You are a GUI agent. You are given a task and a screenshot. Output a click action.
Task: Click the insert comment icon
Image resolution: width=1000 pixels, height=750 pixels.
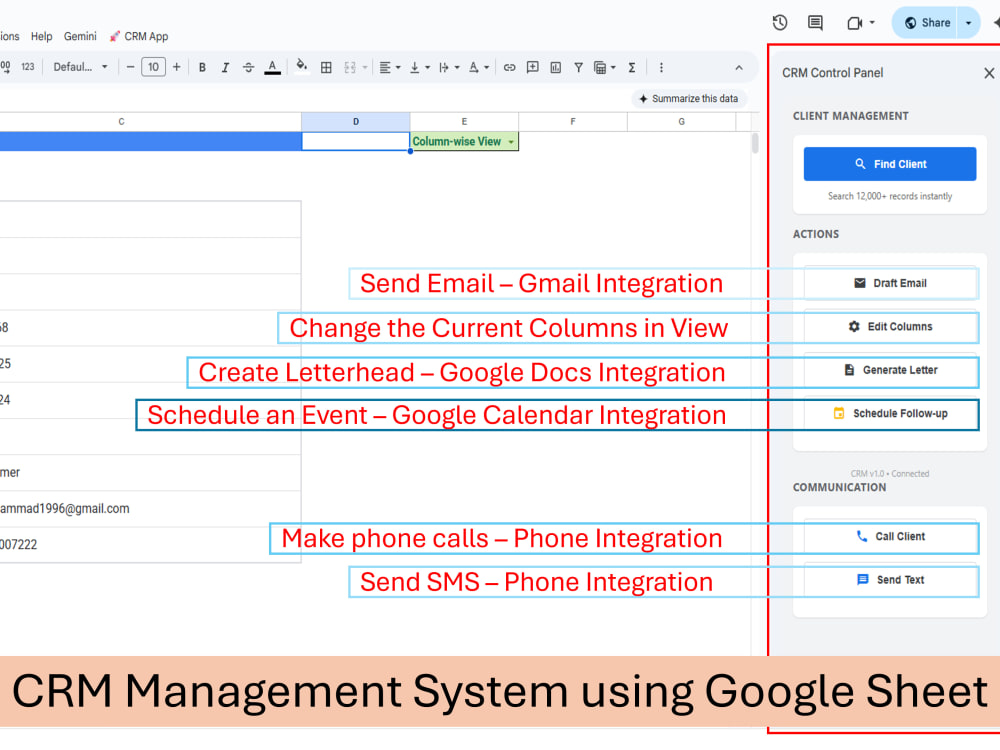click(x=533, y=67)
